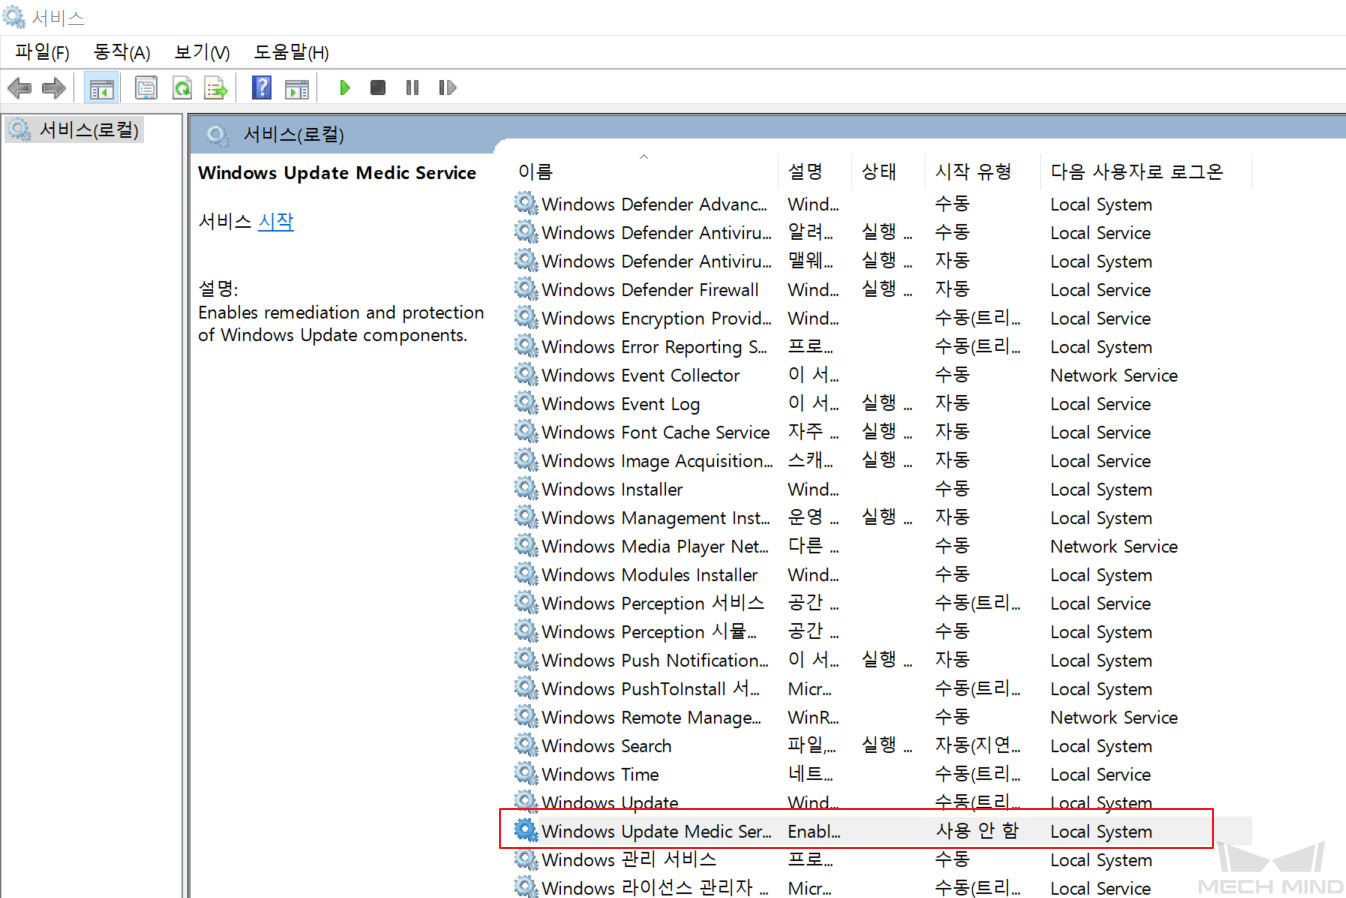Click the 실행 status of Windows Event Log
This screenshot has width=1346, height=898.
(x=886, y=403)
